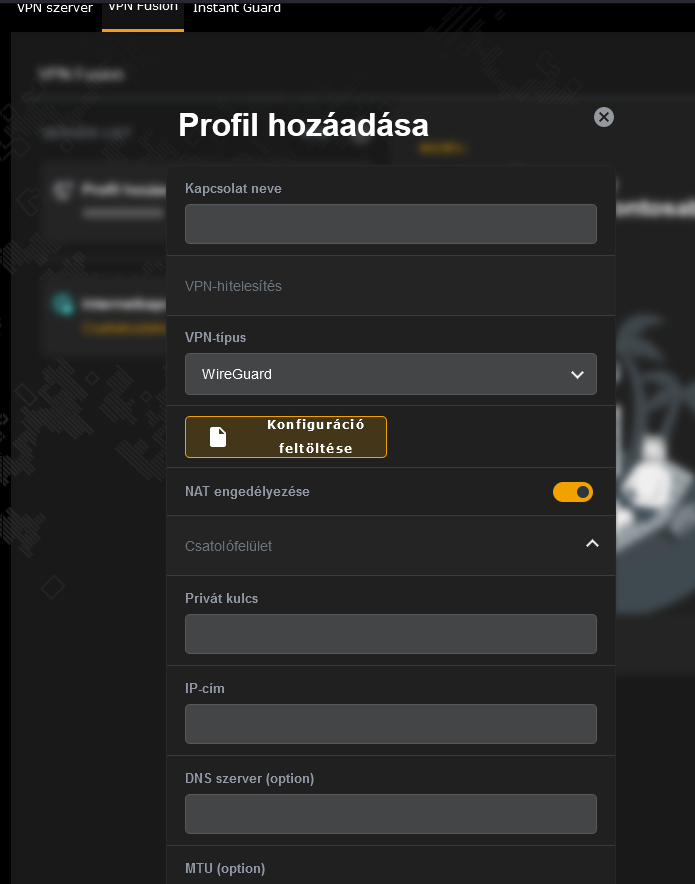695x884 pixels.
Task: Click into the Privát kulcs field
Action: pos(391,634)
